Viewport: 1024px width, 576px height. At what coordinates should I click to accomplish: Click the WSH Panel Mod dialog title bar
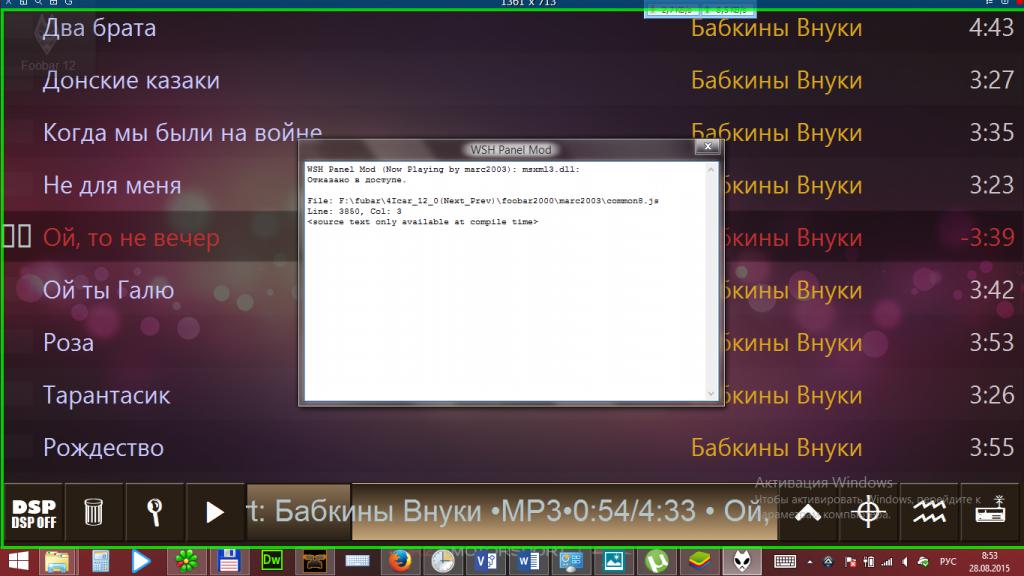pyautogui.click(x=511, y=150)
